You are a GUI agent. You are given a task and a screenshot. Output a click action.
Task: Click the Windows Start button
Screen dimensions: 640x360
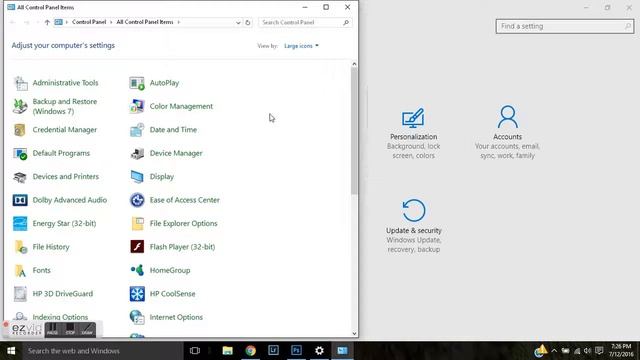(x=11, y=351)
